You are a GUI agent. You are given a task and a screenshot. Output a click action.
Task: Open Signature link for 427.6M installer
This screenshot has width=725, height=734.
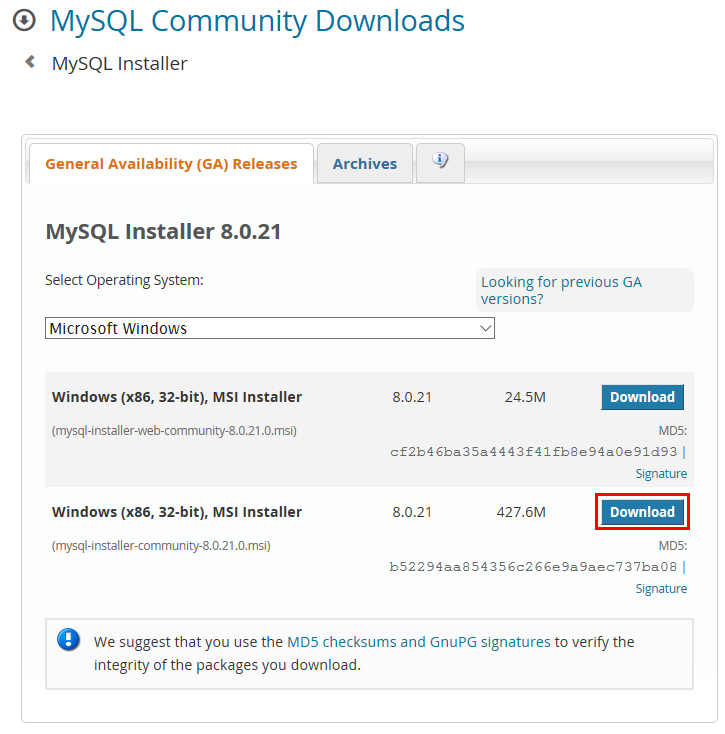(x=661, y=589)
